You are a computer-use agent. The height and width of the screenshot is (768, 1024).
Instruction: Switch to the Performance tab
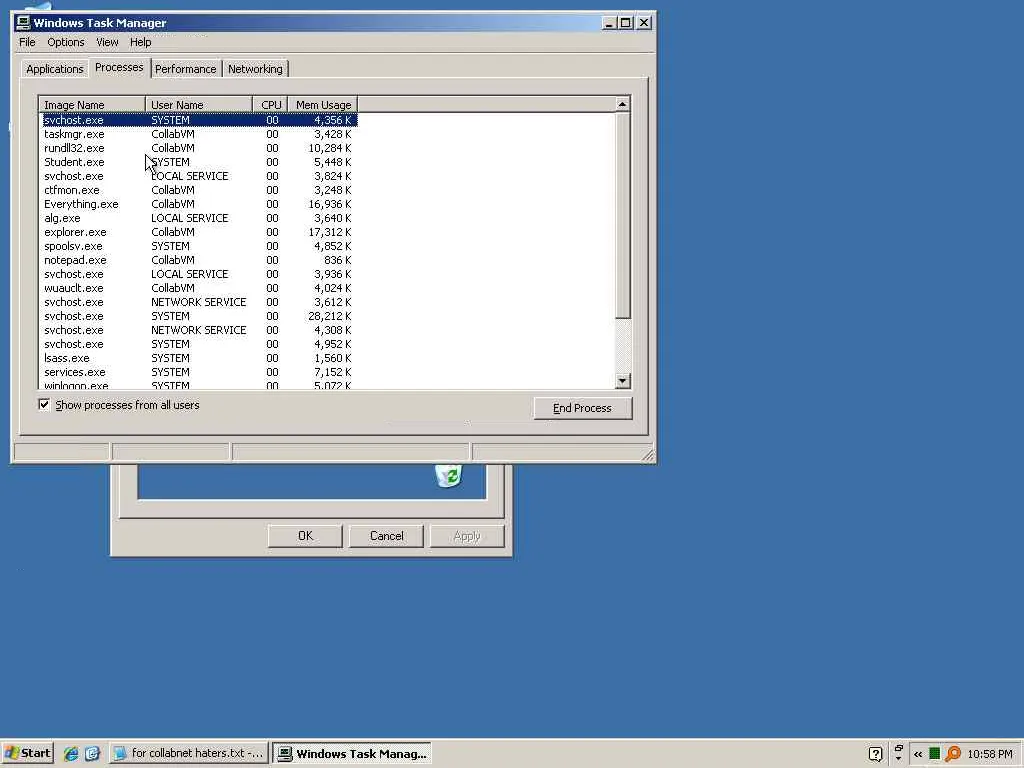click(x=185, y=69)
